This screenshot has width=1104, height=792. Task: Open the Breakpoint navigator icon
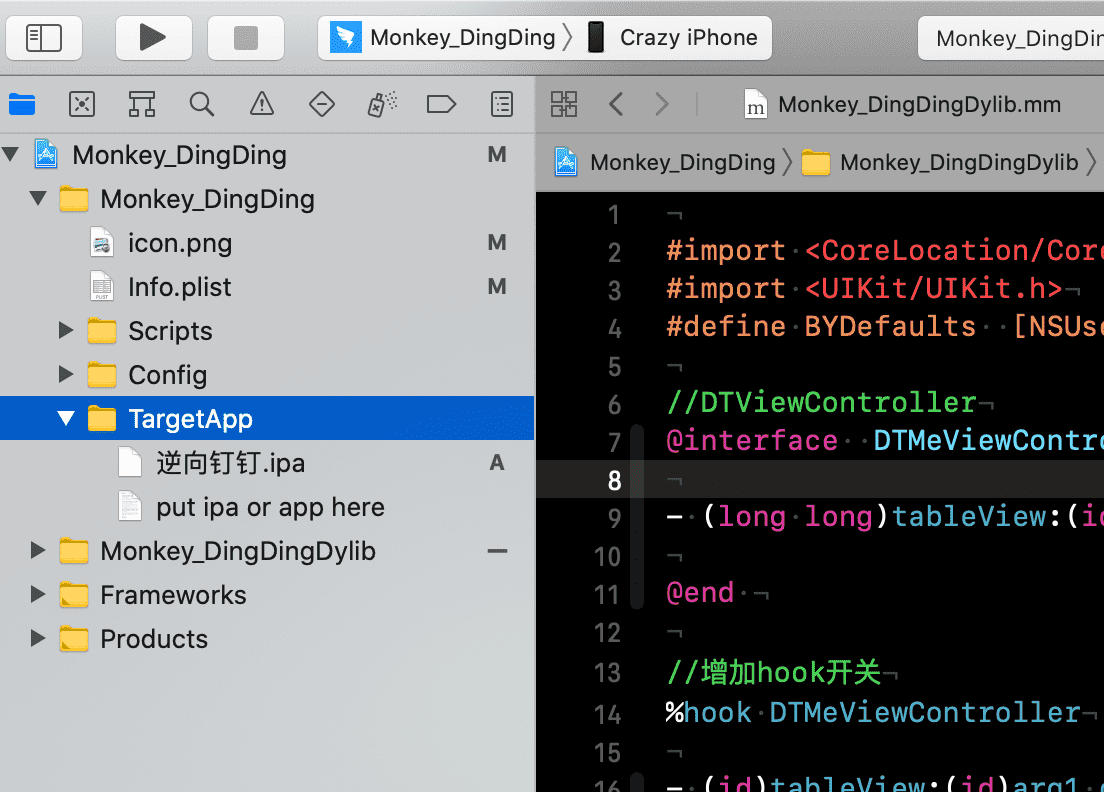[x=441, y=104]
